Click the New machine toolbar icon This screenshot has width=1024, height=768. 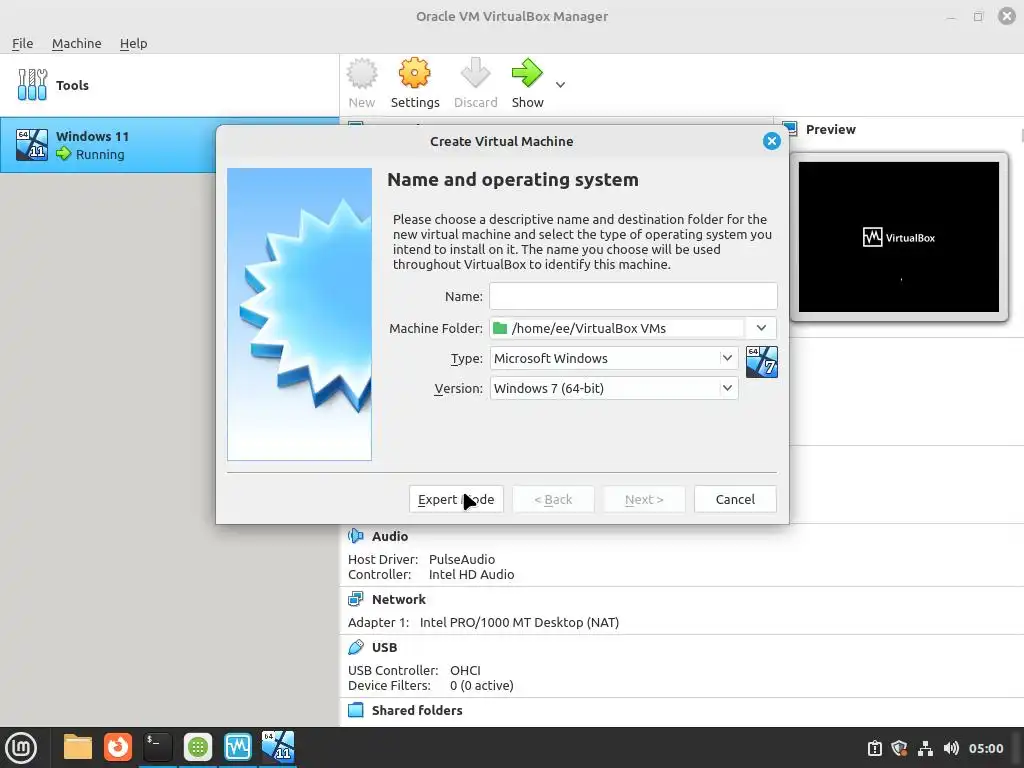(x=362, y=74)
